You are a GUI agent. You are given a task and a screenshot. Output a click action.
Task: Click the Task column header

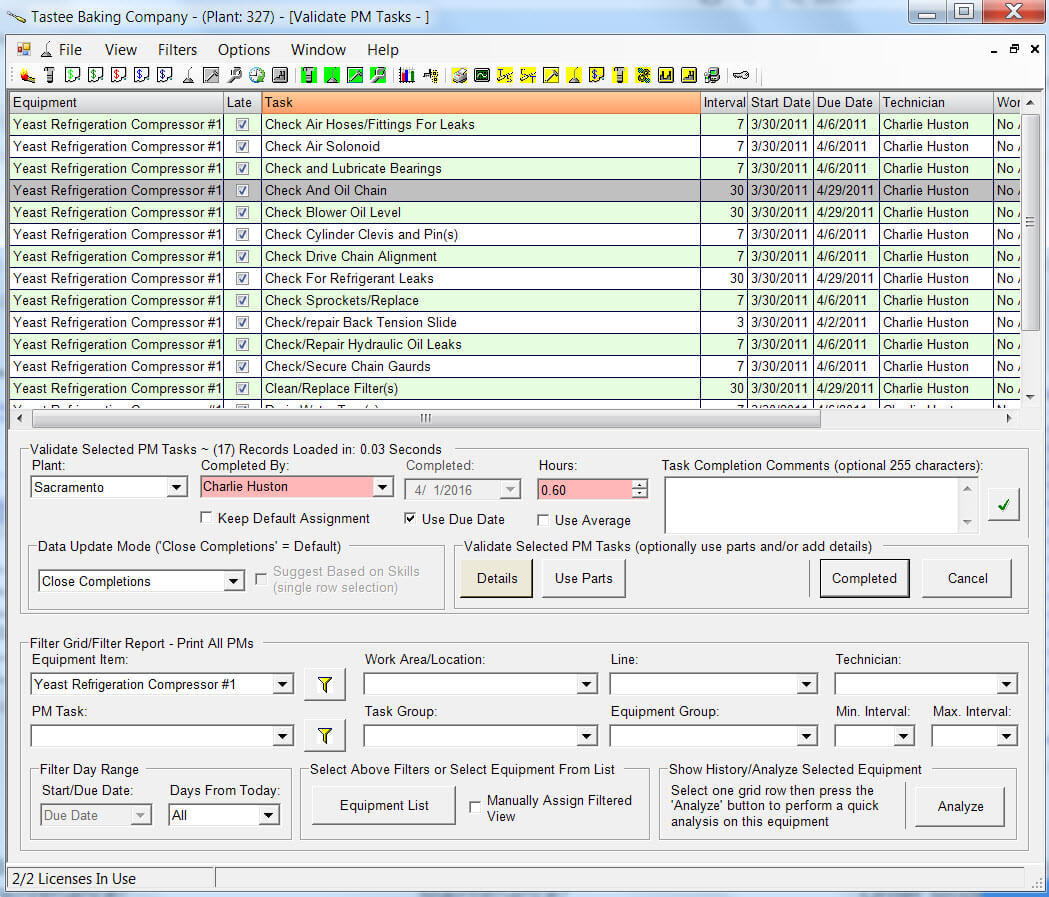point(480,102)
